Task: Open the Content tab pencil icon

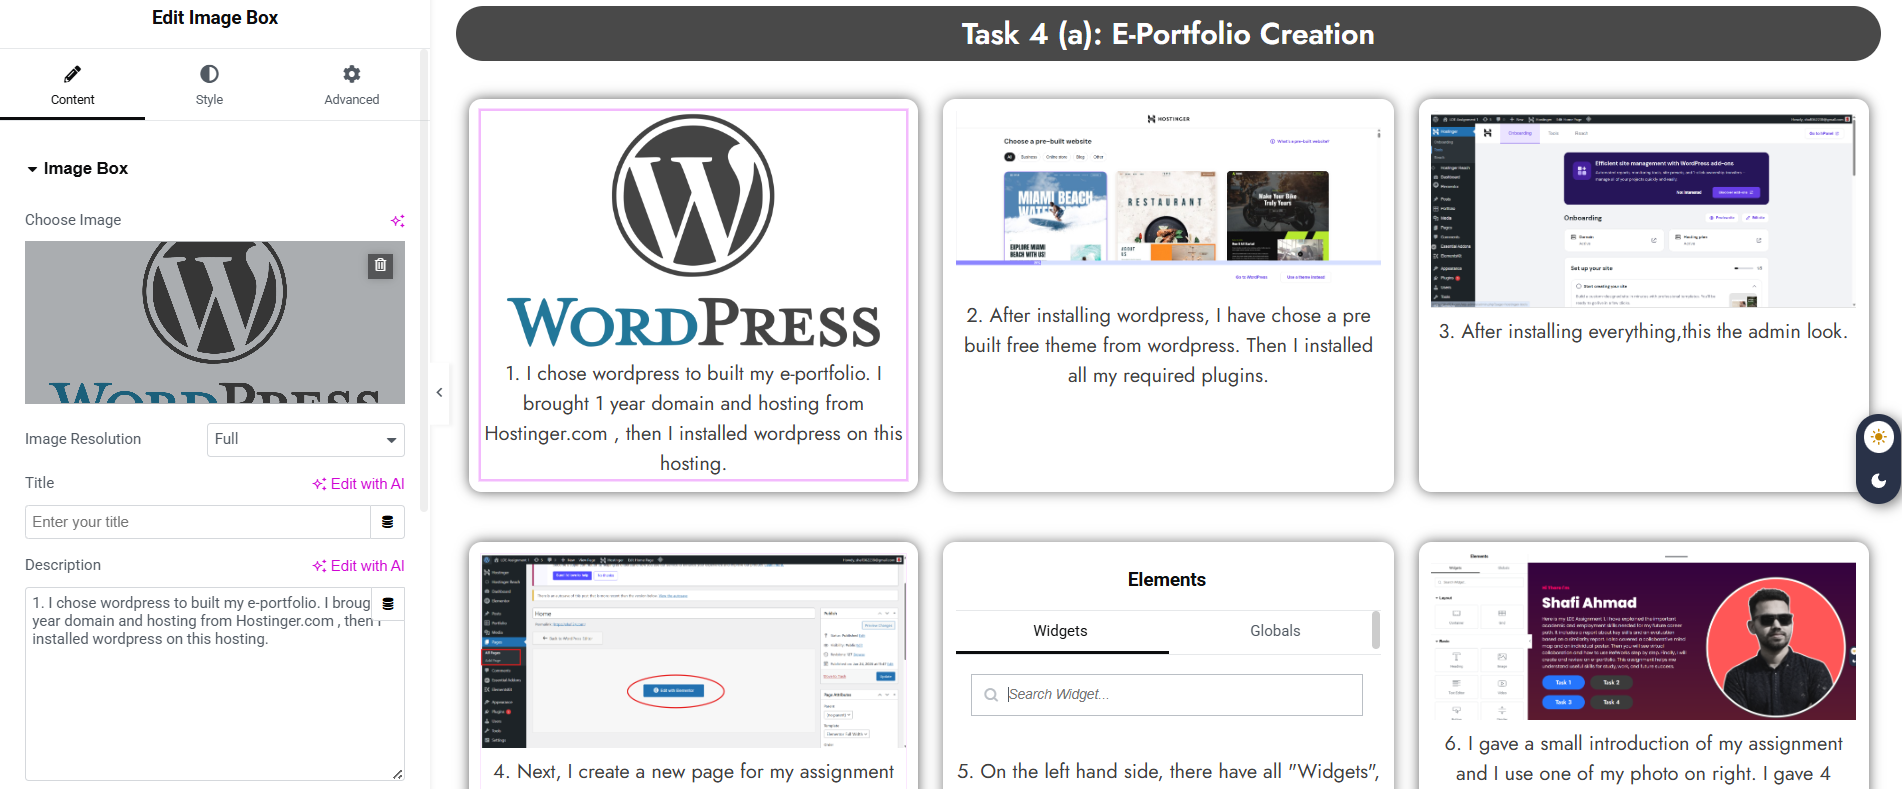Action: 72,74
